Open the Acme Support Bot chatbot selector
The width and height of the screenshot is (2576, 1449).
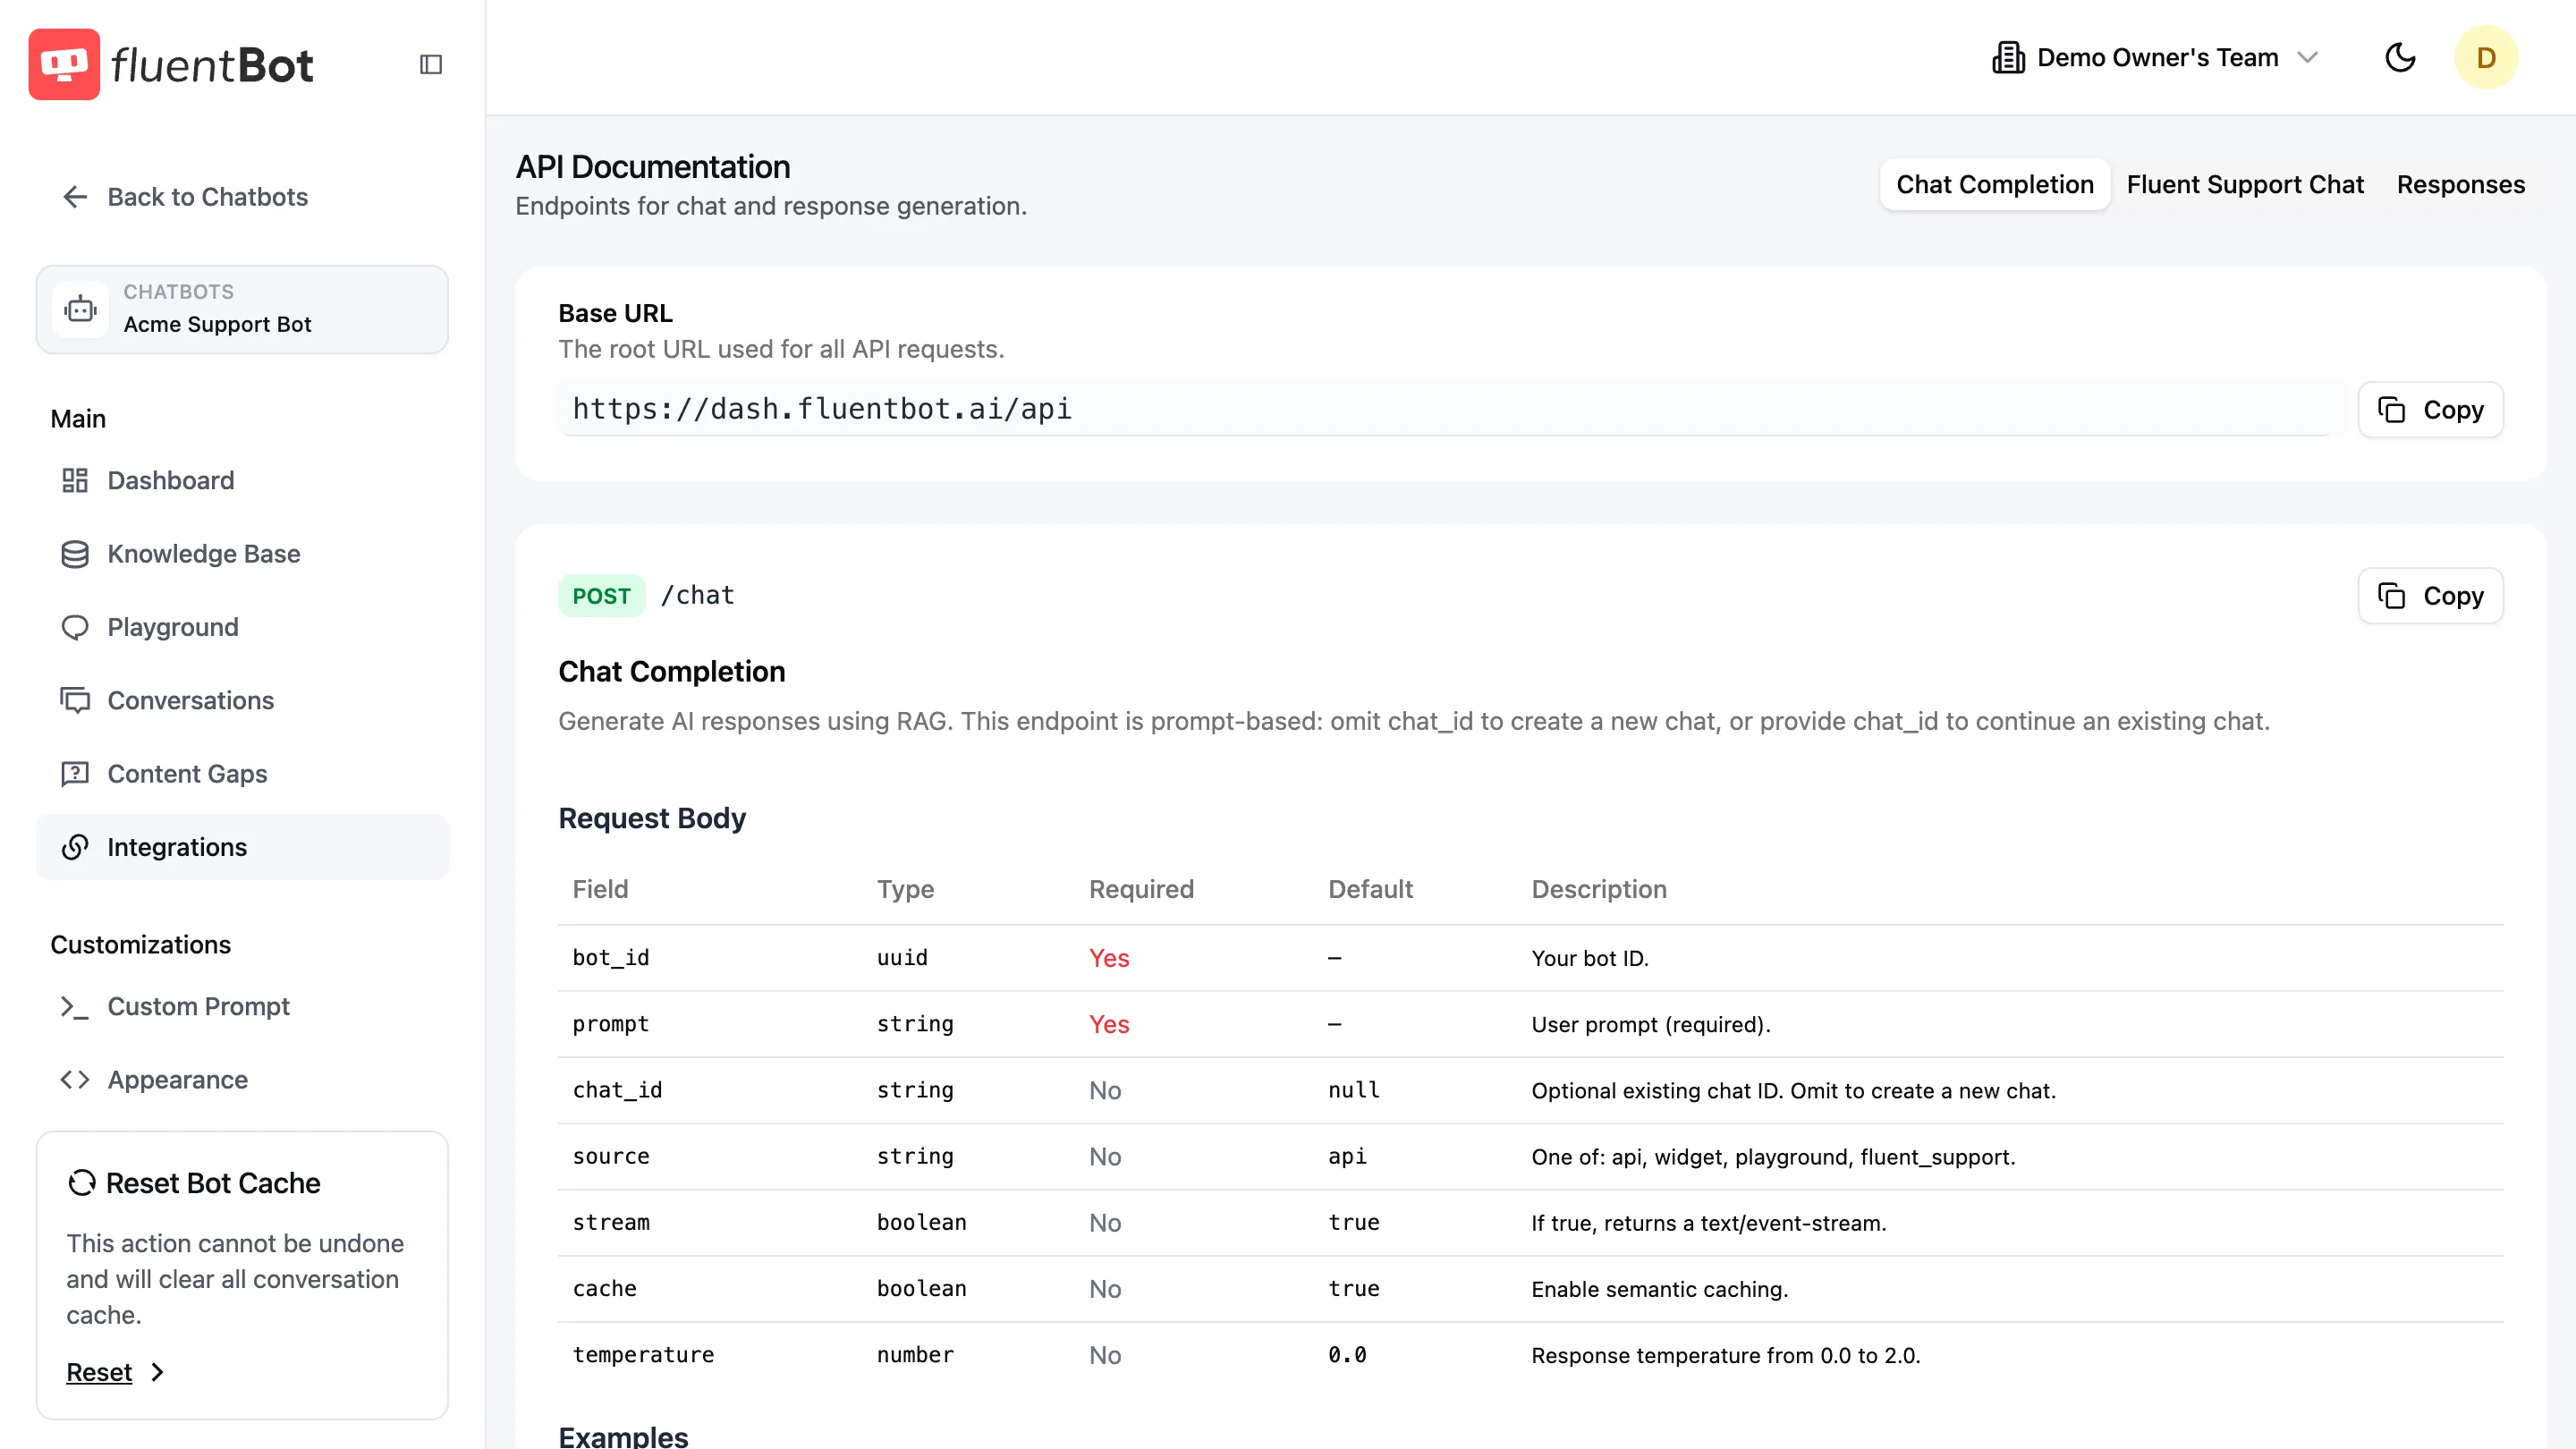click(x=242, y=309)
